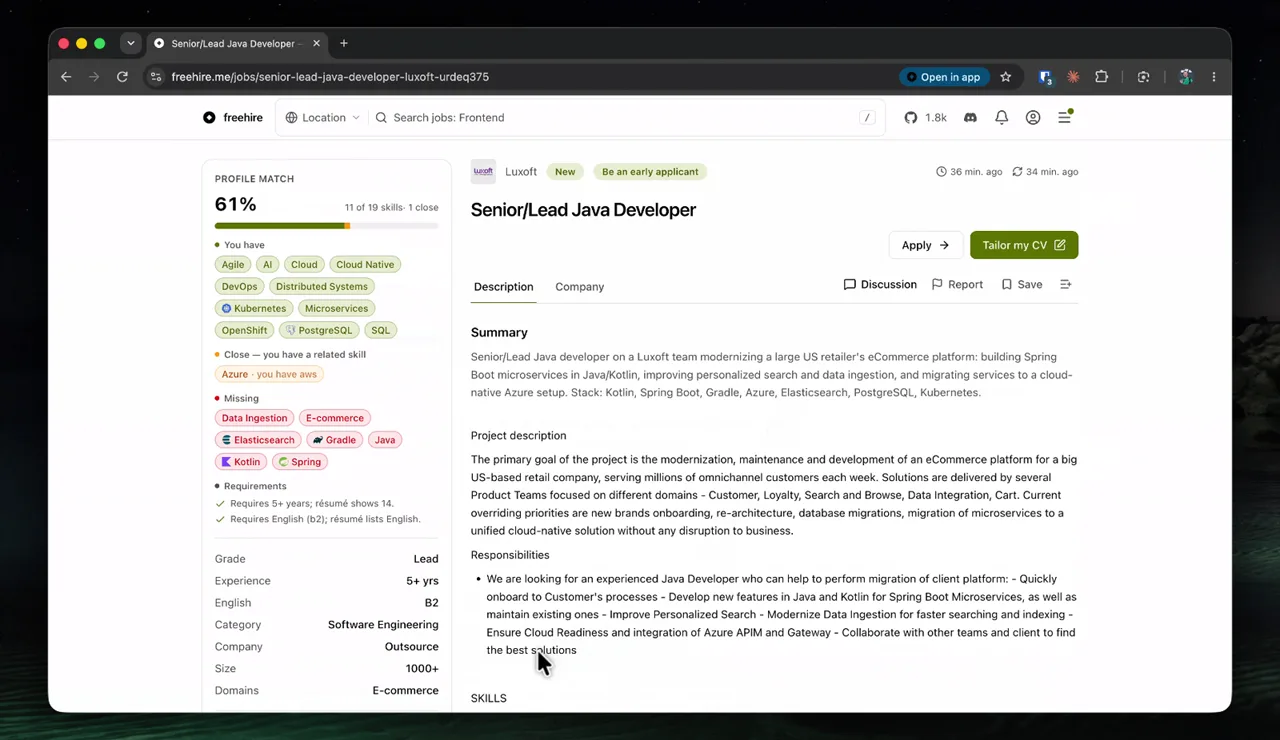Open the Discussion link
The image size is (1280, 740).
click(x=880, y=285)
